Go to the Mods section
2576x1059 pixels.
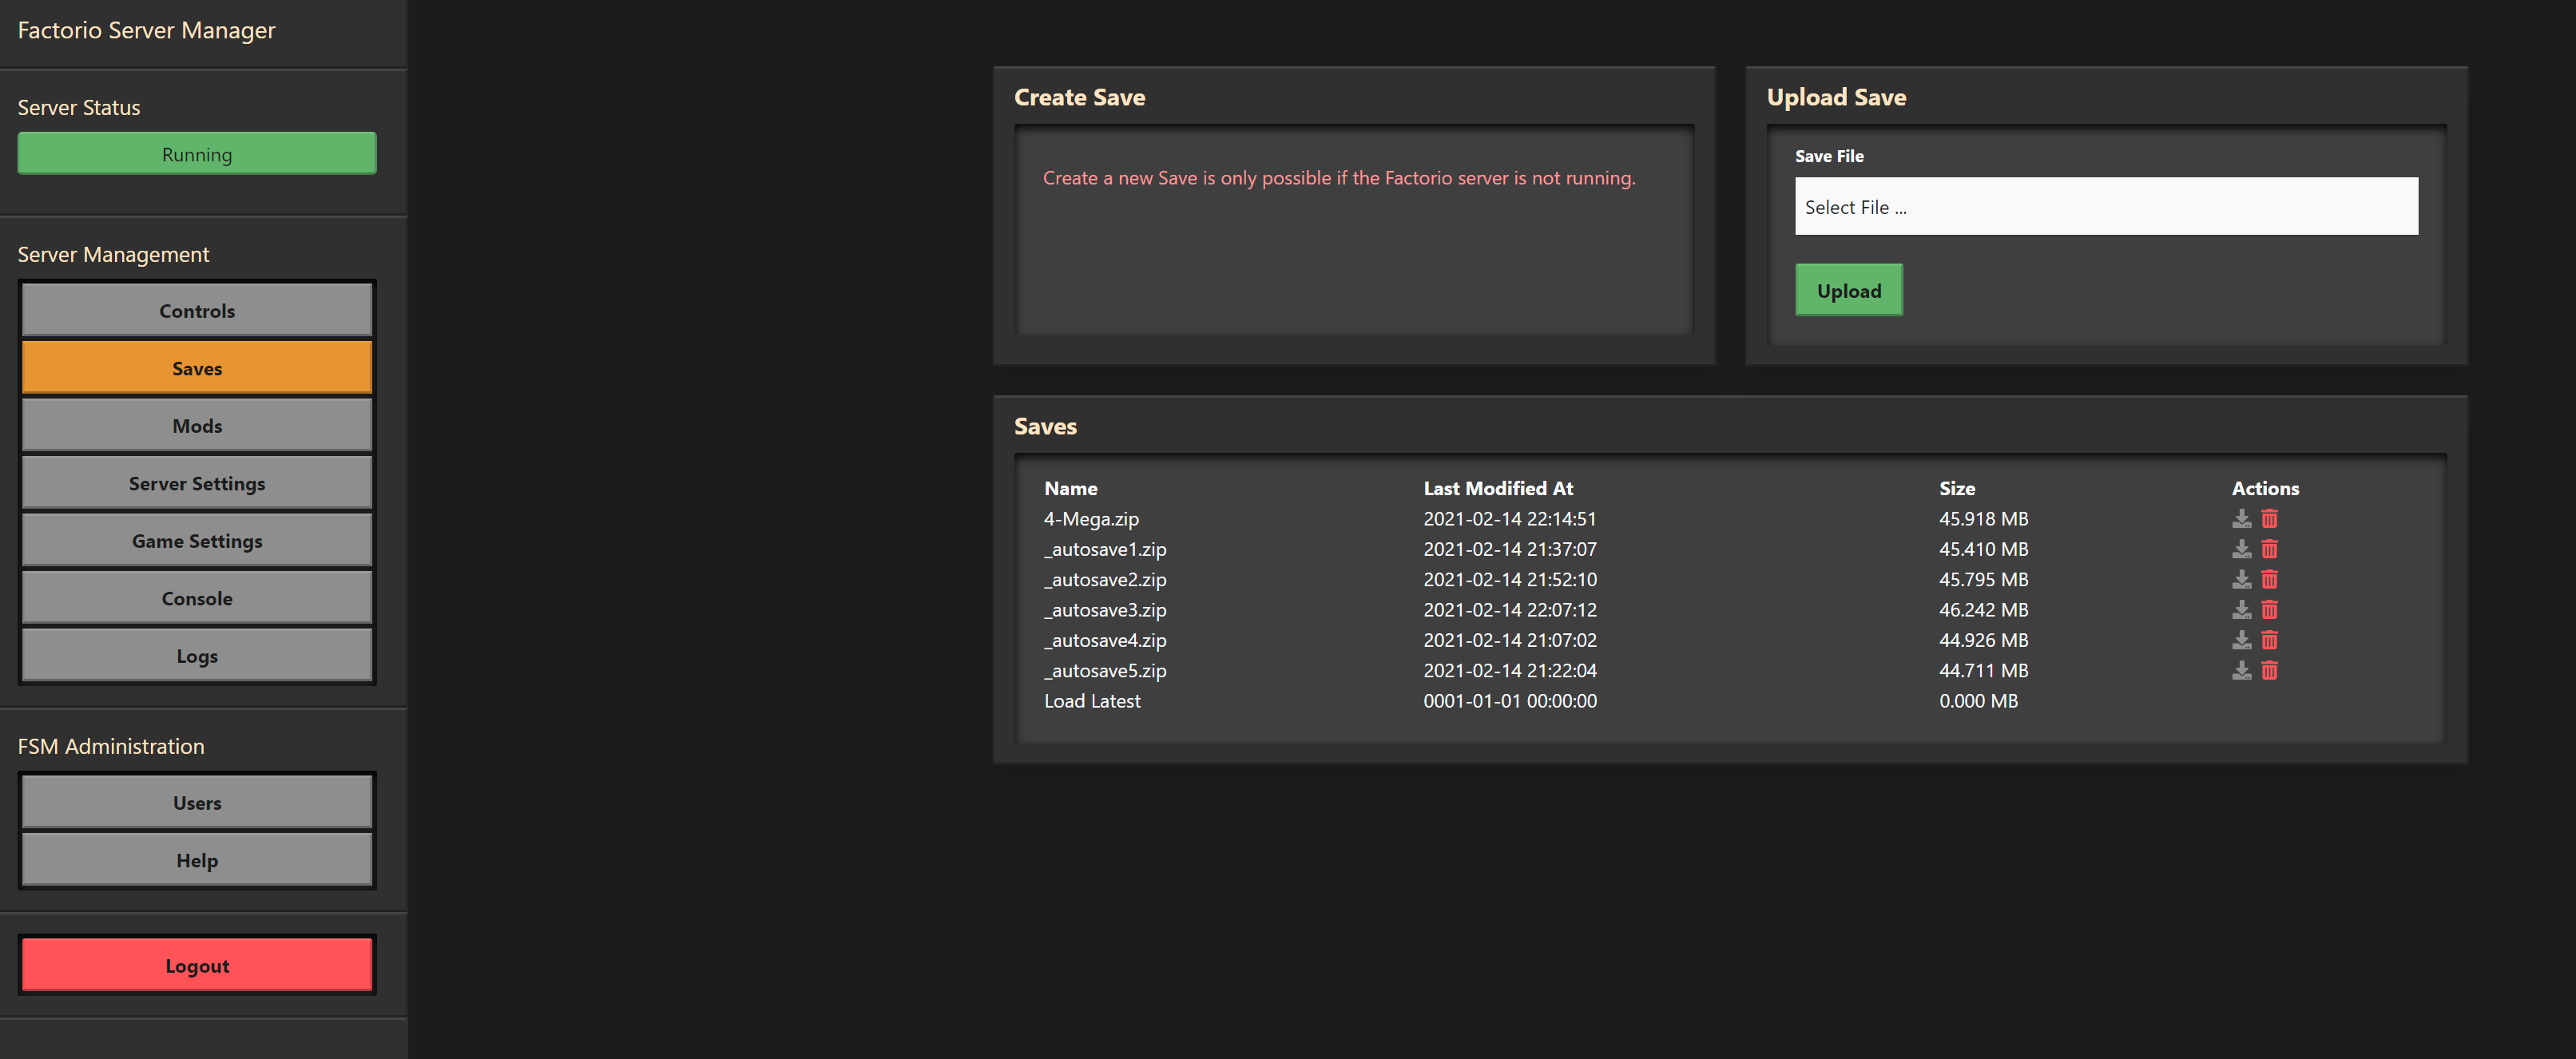pos(197,426)
